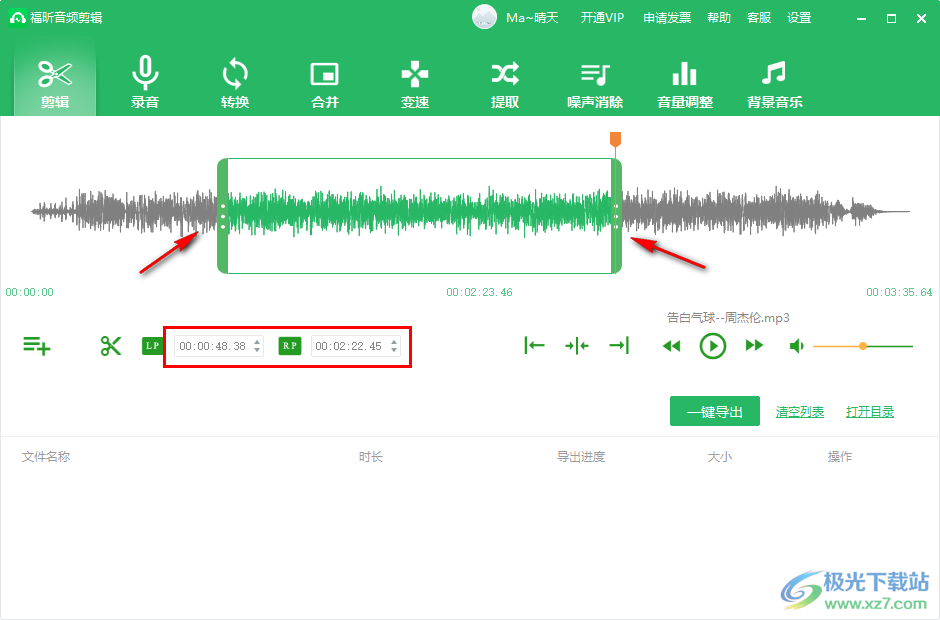
Task: Click the 大小 column header
Action: click(x=719, y=457)
